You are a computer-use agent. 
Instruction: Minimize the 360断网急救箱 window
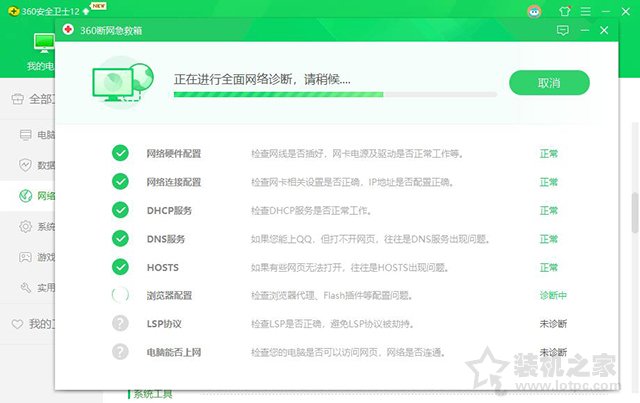coord(585,30)
